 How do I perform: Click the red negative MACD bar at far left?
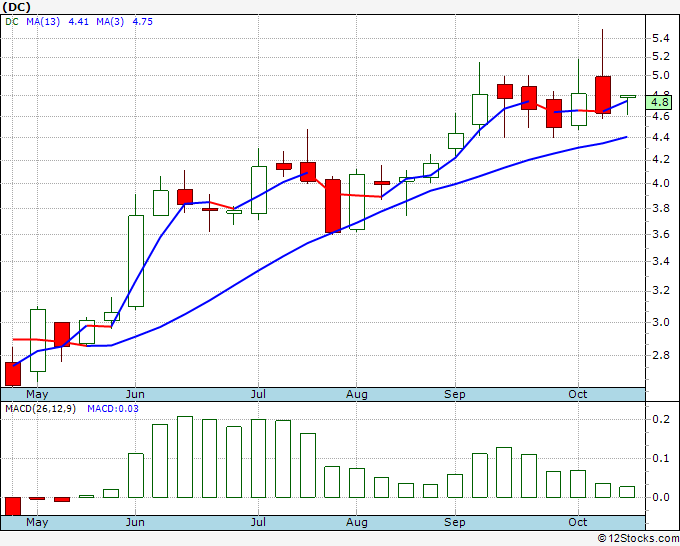tap(13, 506)
